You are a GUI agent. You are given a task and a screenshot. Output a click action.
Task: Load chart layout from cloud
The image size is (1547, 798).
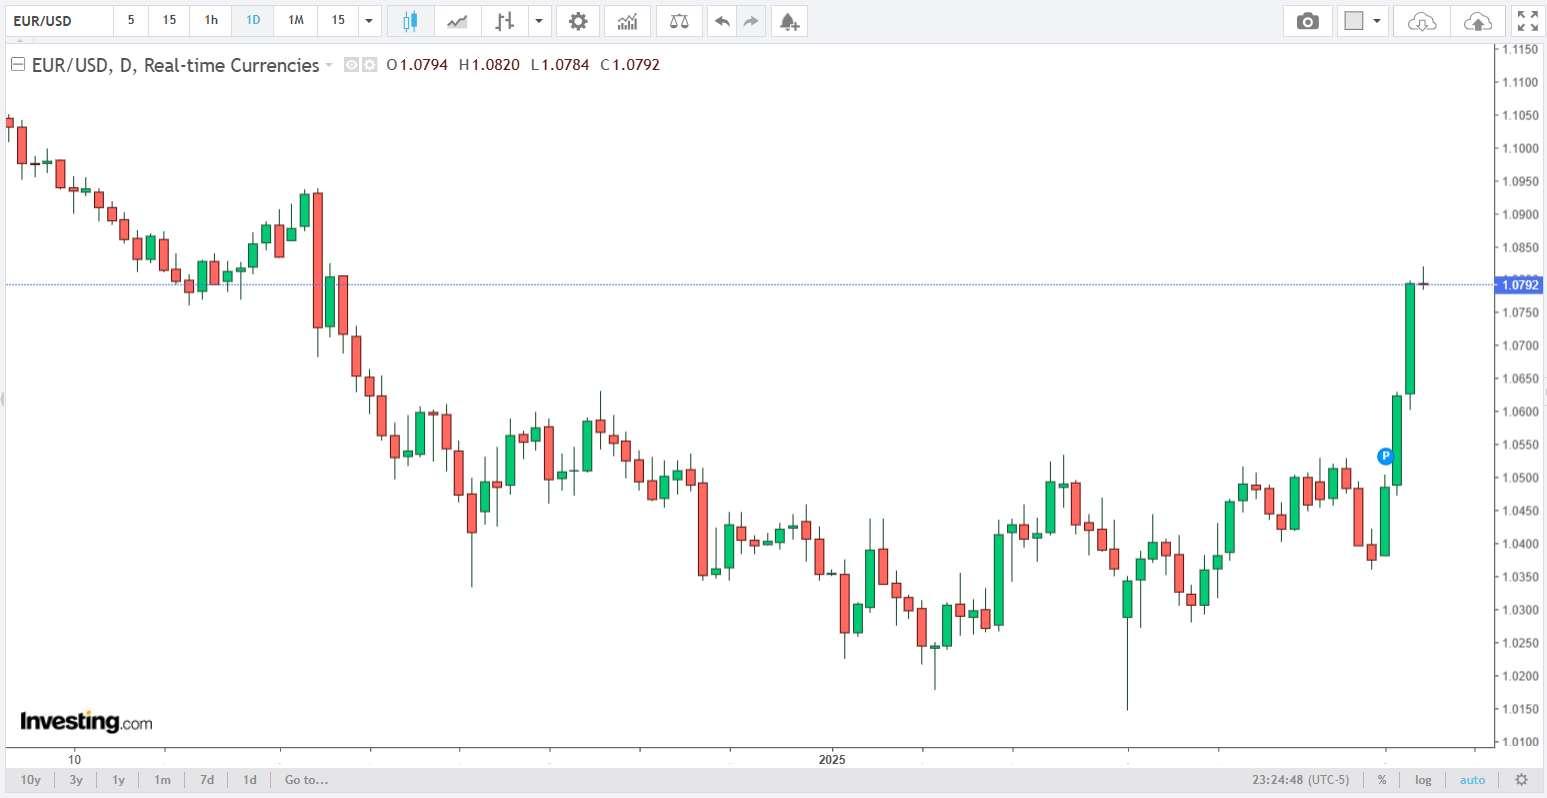coord(1421,21)
